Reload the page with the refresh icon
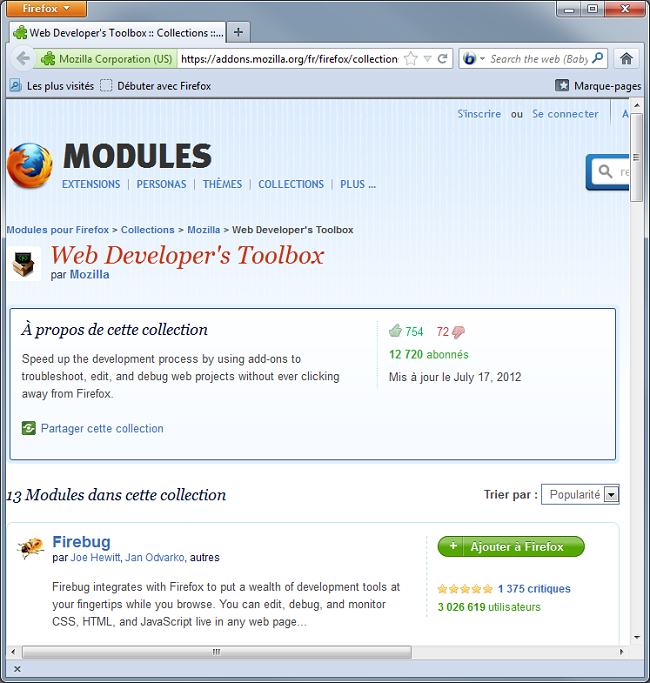 [x=443, y=59]
